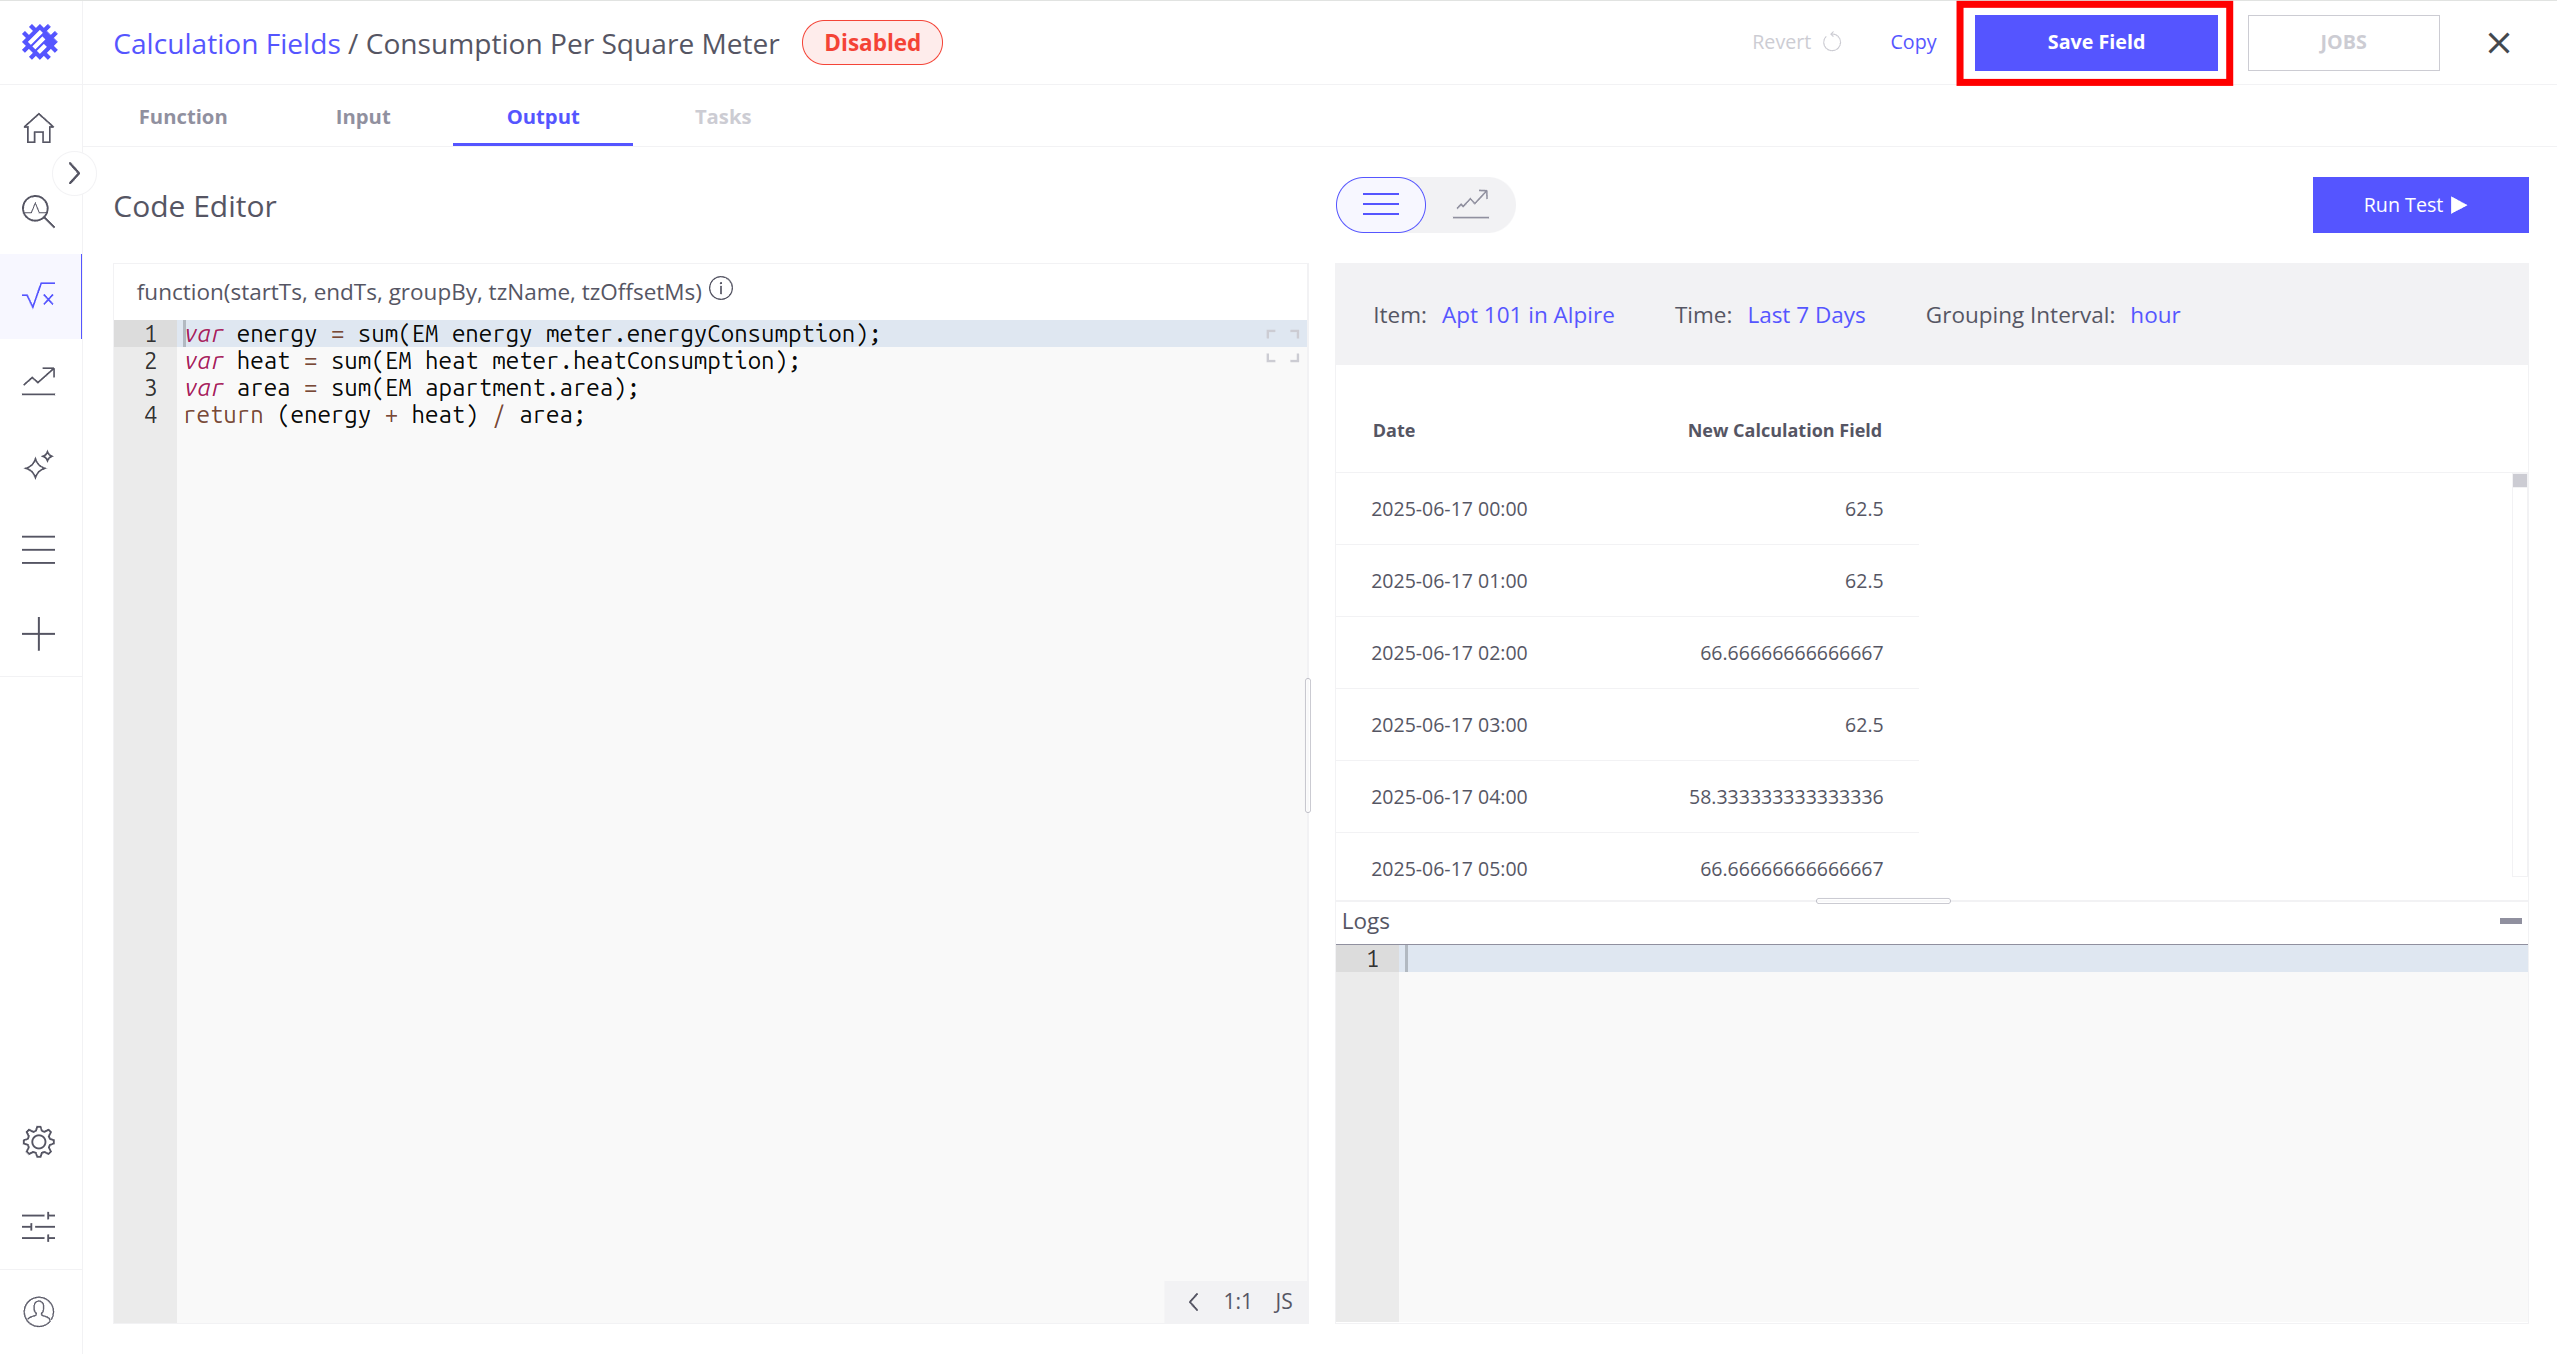Open the Home icon in sidebar
The width and height of the screenshot is (2557, 1354).
coord(39,129)
